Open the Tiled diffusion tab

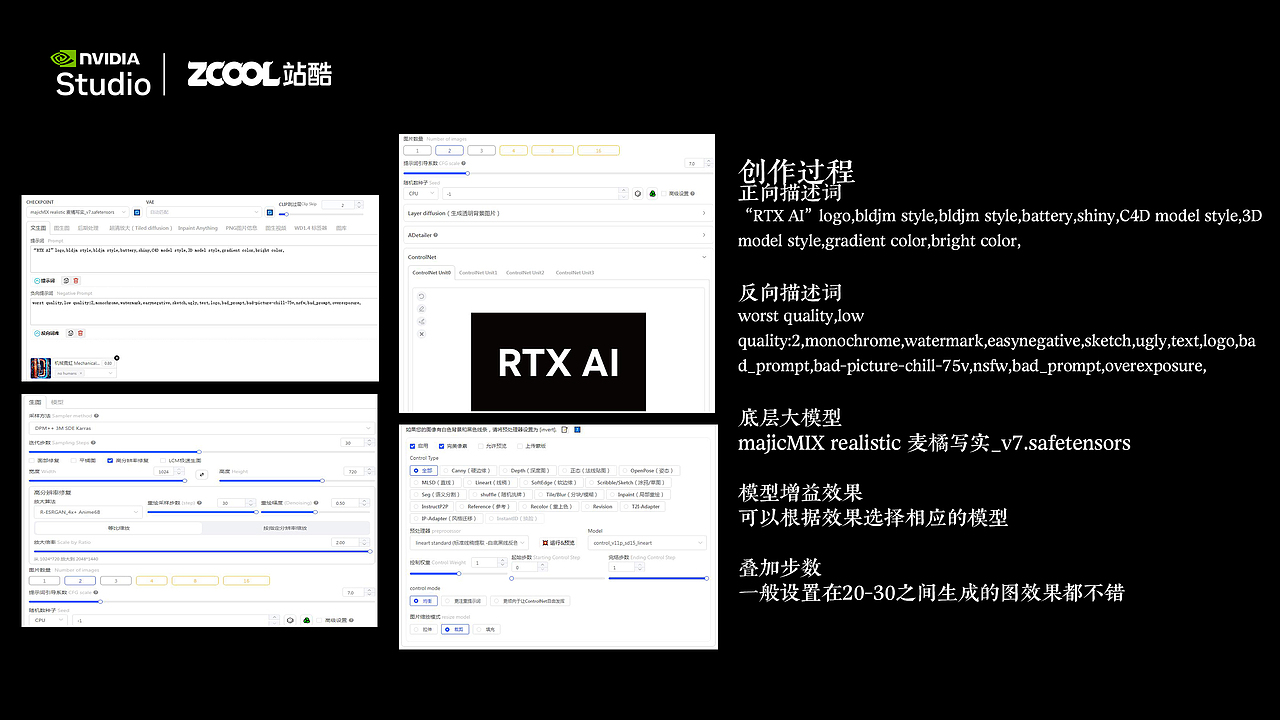click(141, 228)
